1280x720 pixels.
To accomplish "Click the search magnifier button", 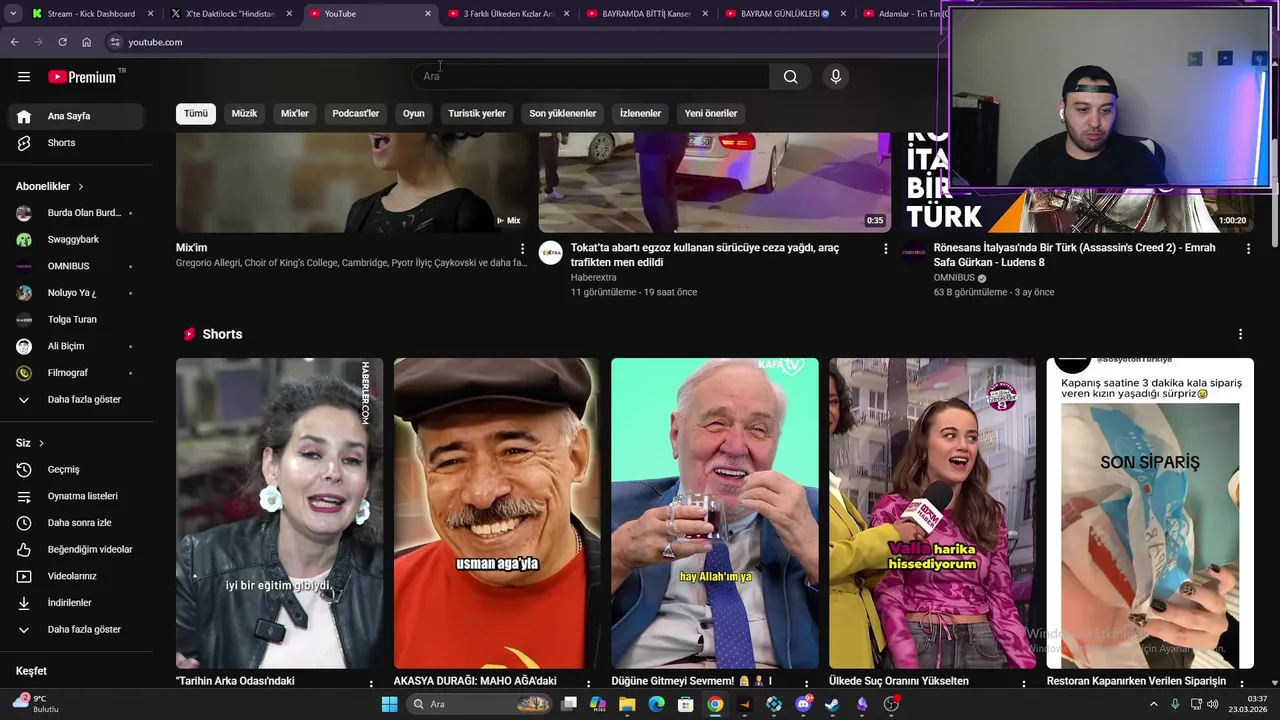I will [790, 77].
